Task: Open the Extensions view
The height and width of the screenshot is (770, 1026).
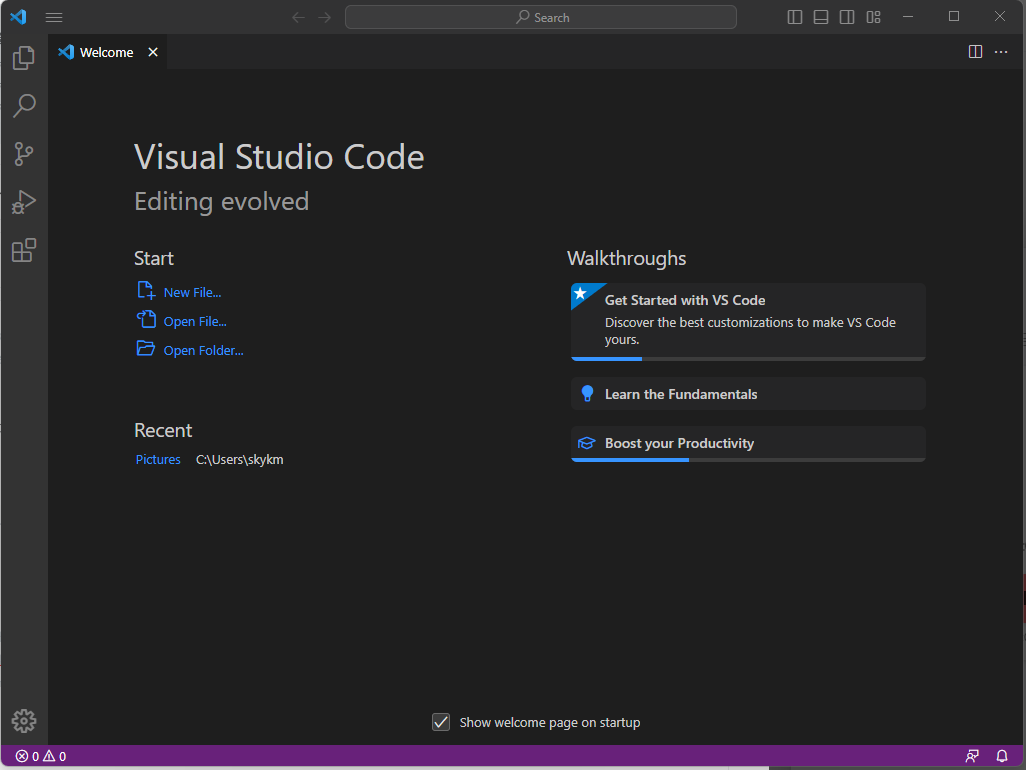Action: [x=24, y=250]
